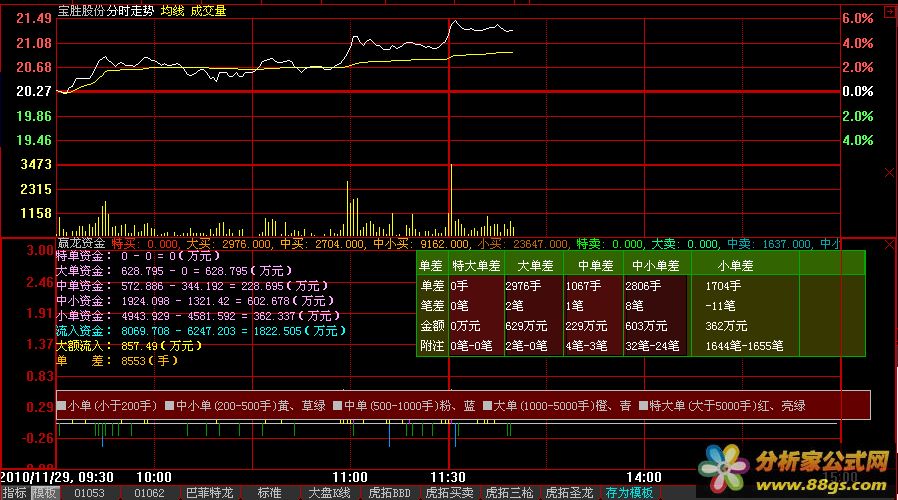
Task: Click the 1644笔-1655笔 note cell
Action: coord(744,346)
